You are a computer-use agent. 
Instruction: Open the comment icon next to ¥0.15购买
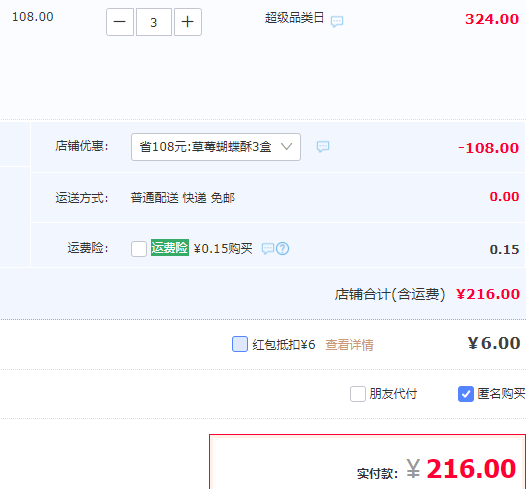click(268, 249)
